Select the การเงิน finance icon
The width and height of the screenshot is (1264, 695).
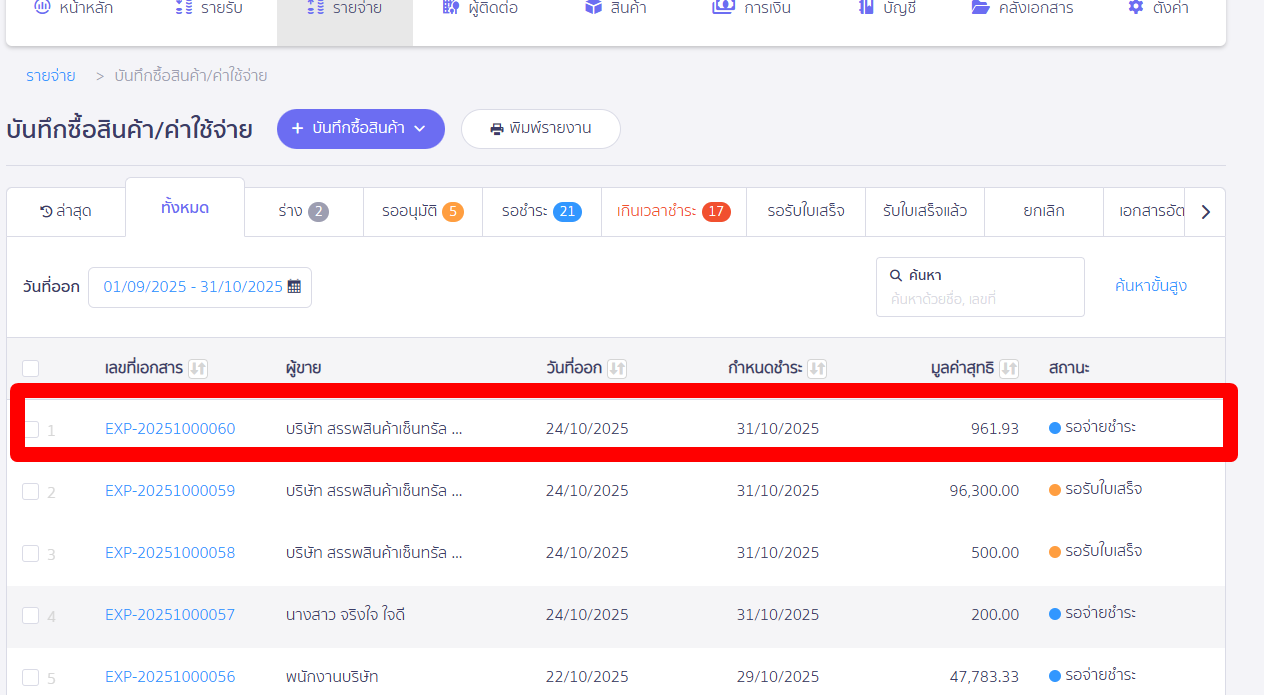tap(725, 7)
